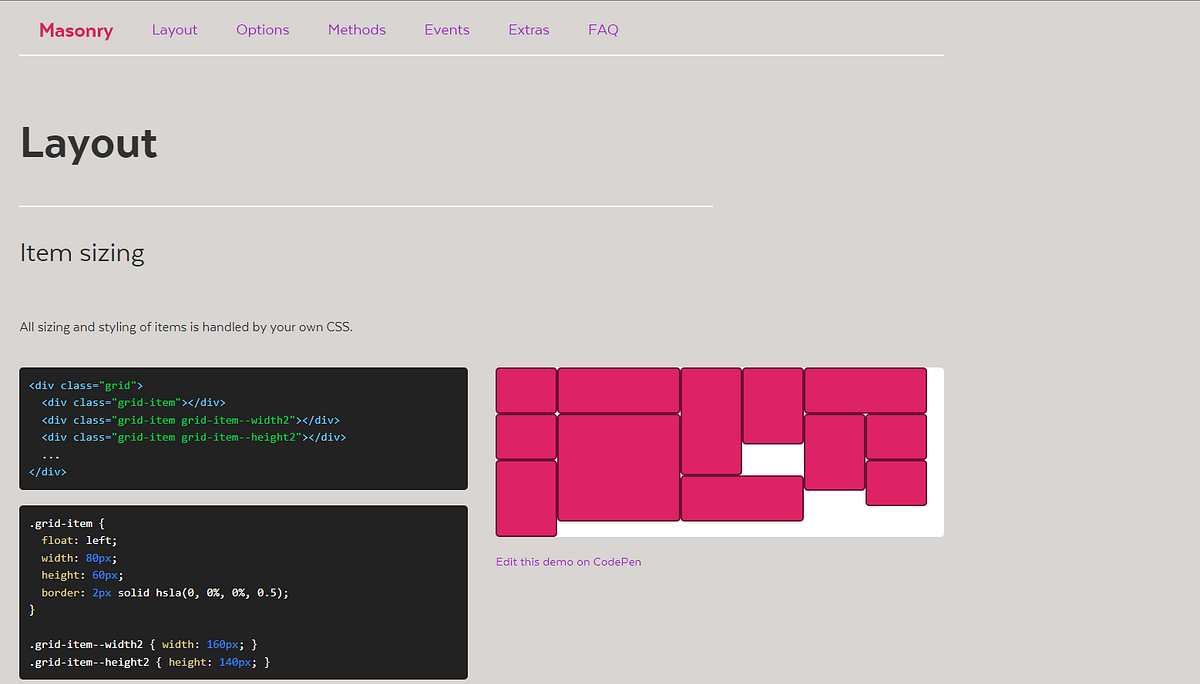Screen dimensions: 1200x684
Task: Open this demo on CodePen
Action: click(568, 561)
